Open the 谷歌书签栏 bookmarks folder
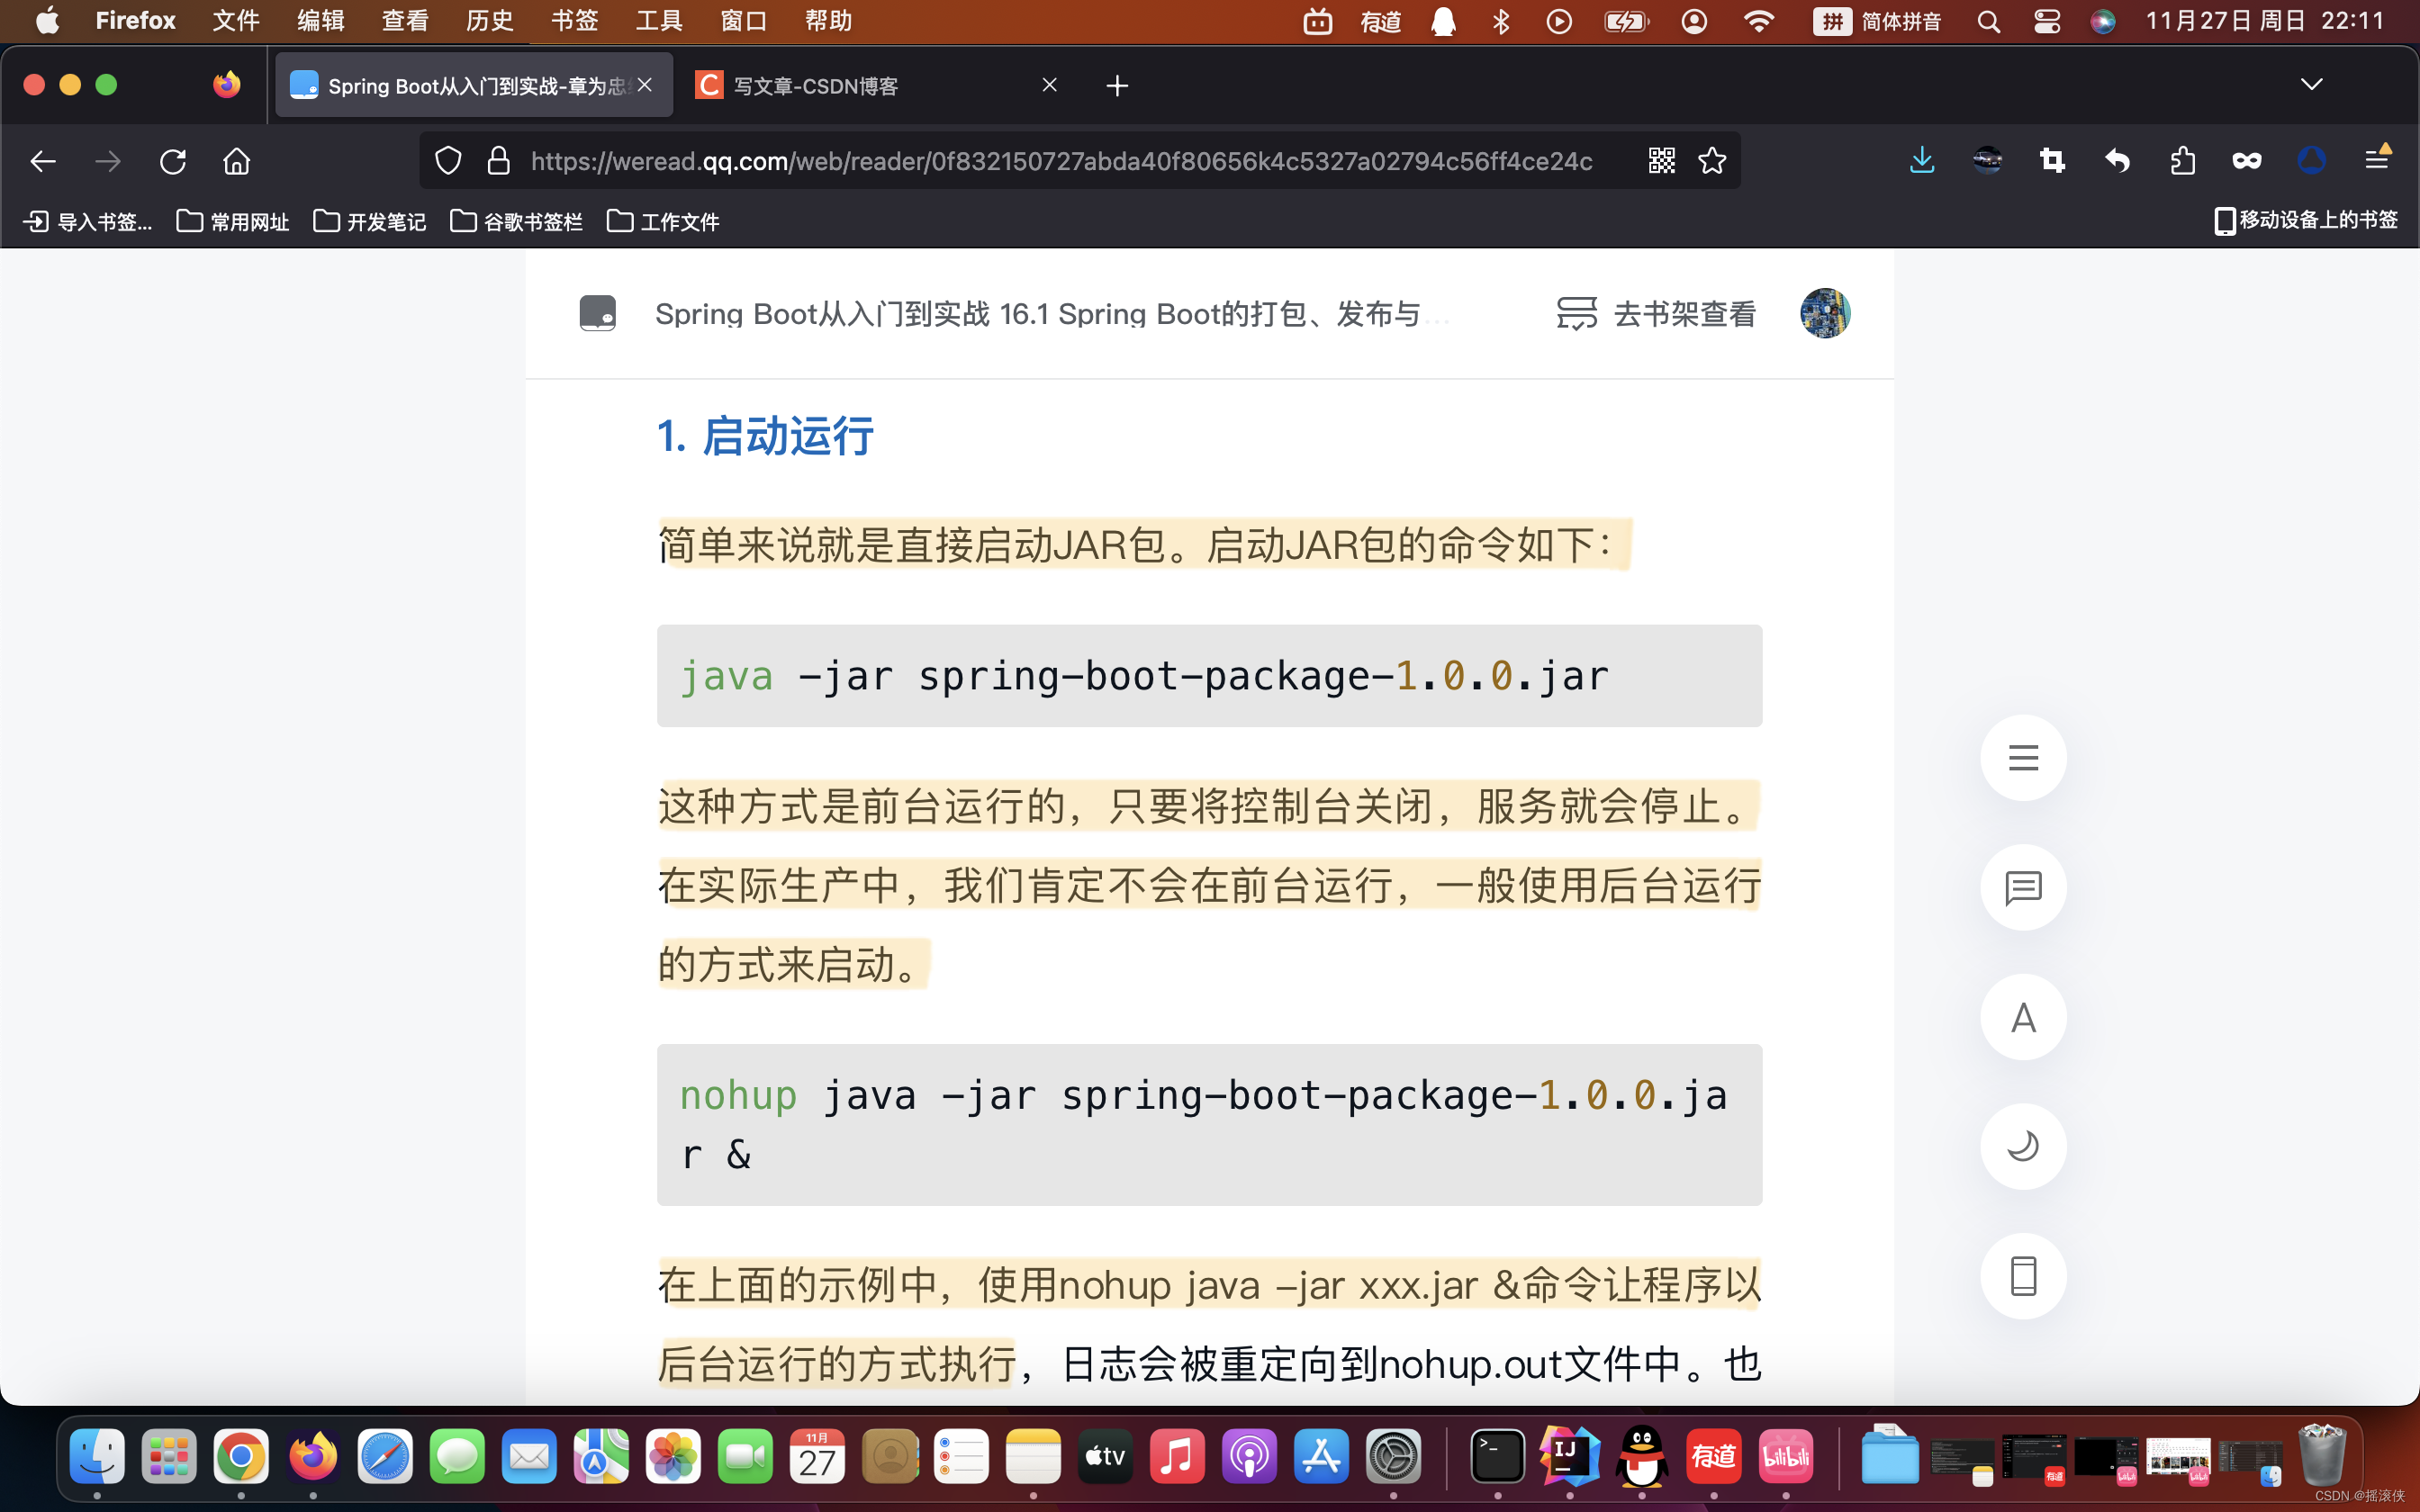 pos(516,221)
